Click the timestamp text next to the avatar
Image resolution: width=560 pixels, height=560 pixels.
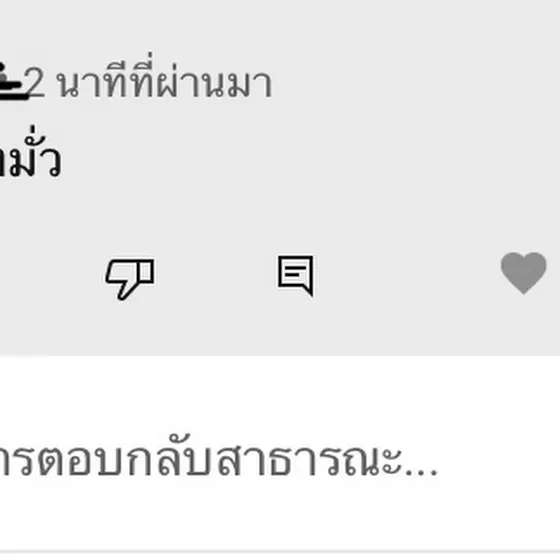coord(149,80)
